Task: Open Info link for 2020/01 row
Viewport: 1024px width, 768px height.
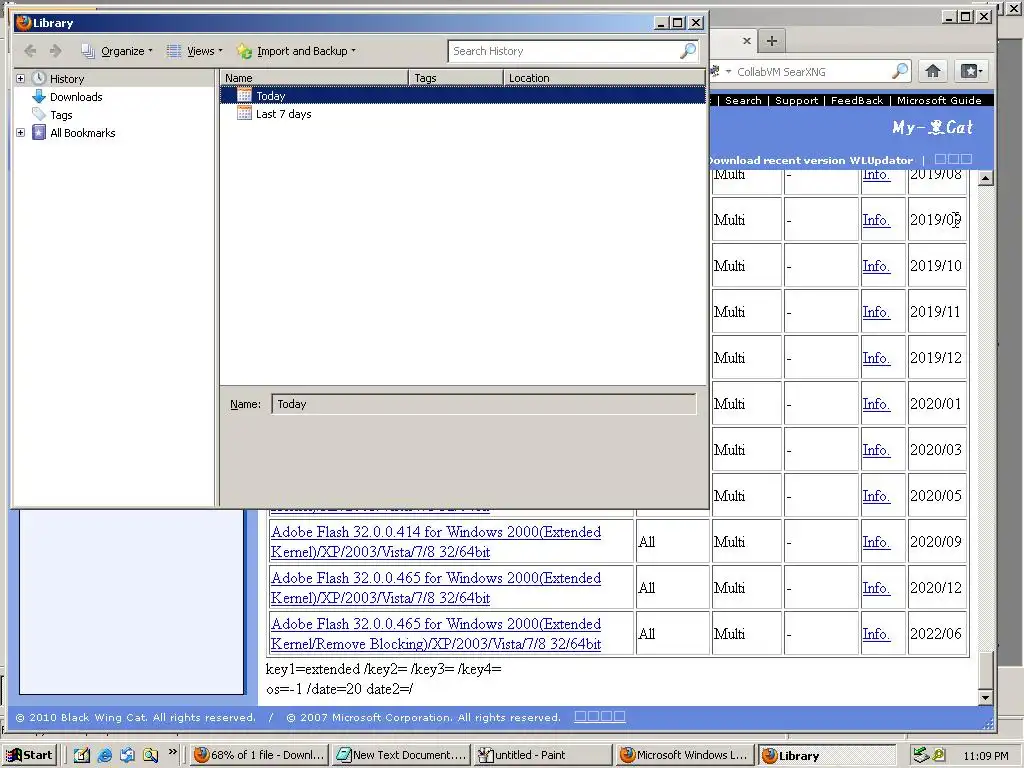Action: tap(876, 404)
